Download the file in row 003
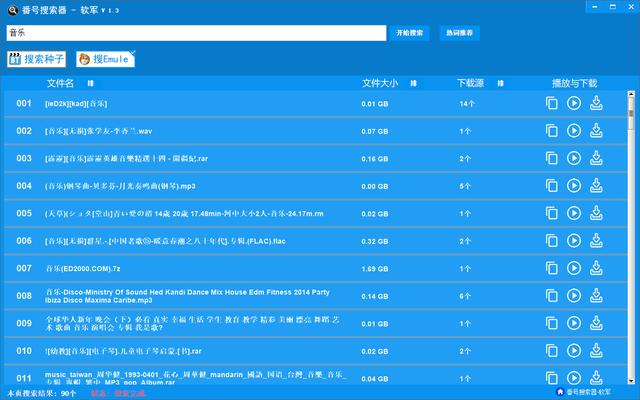Screen dimensions: 640x400 pyautogui.click(x=596, y=158)
